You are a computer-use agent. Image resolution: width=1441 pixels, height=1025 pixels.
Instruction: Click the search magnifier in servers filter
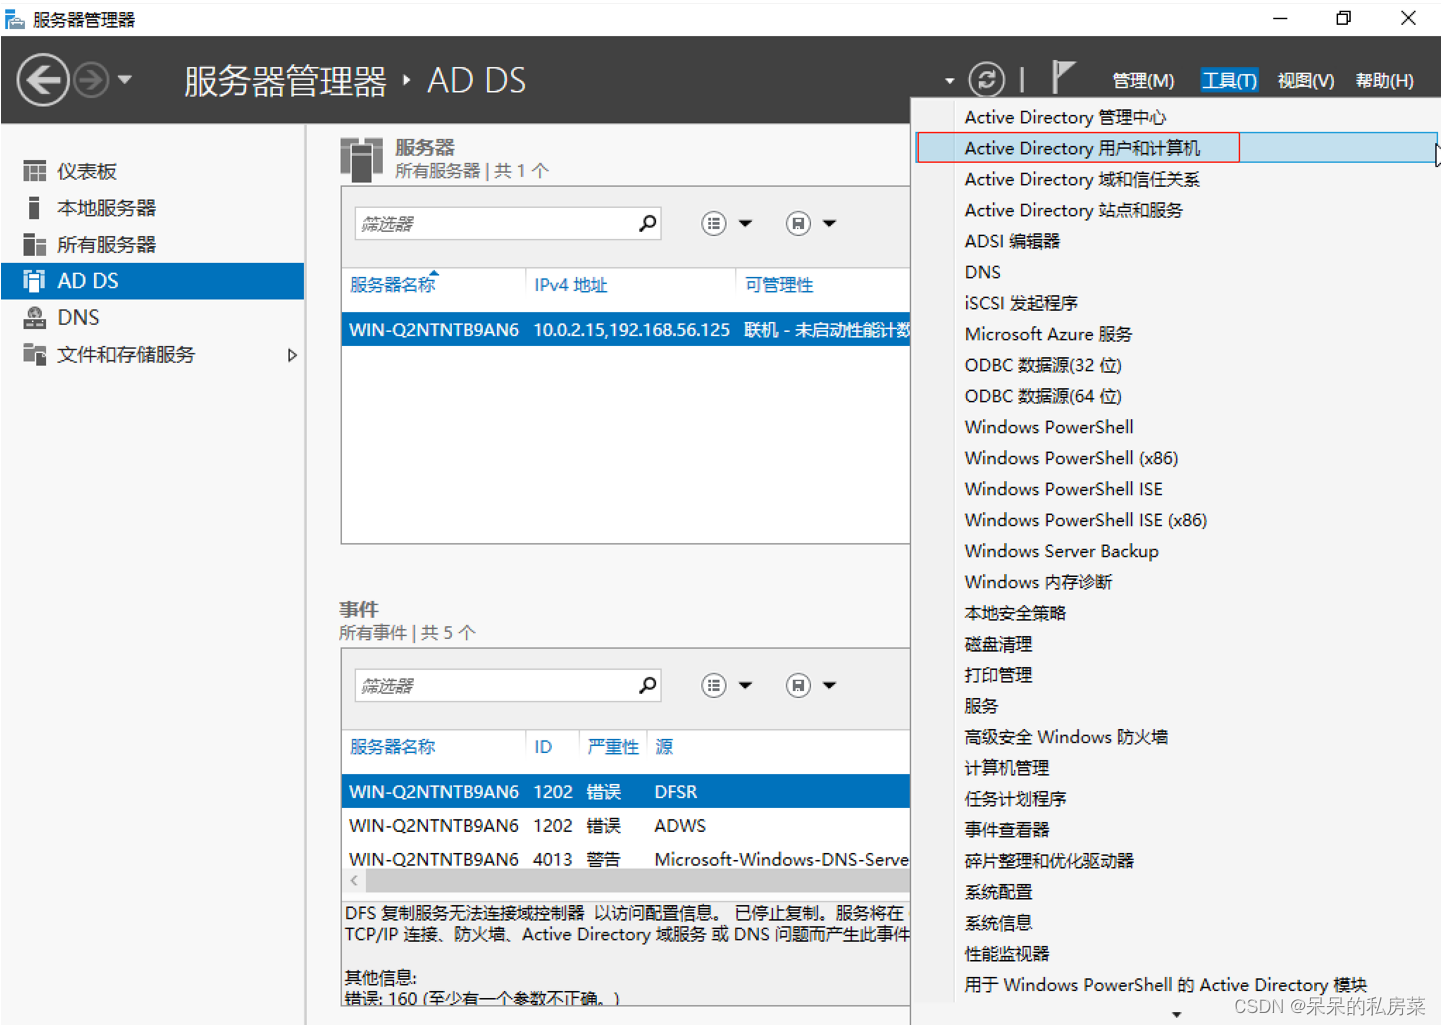click(x=648, y=223)
